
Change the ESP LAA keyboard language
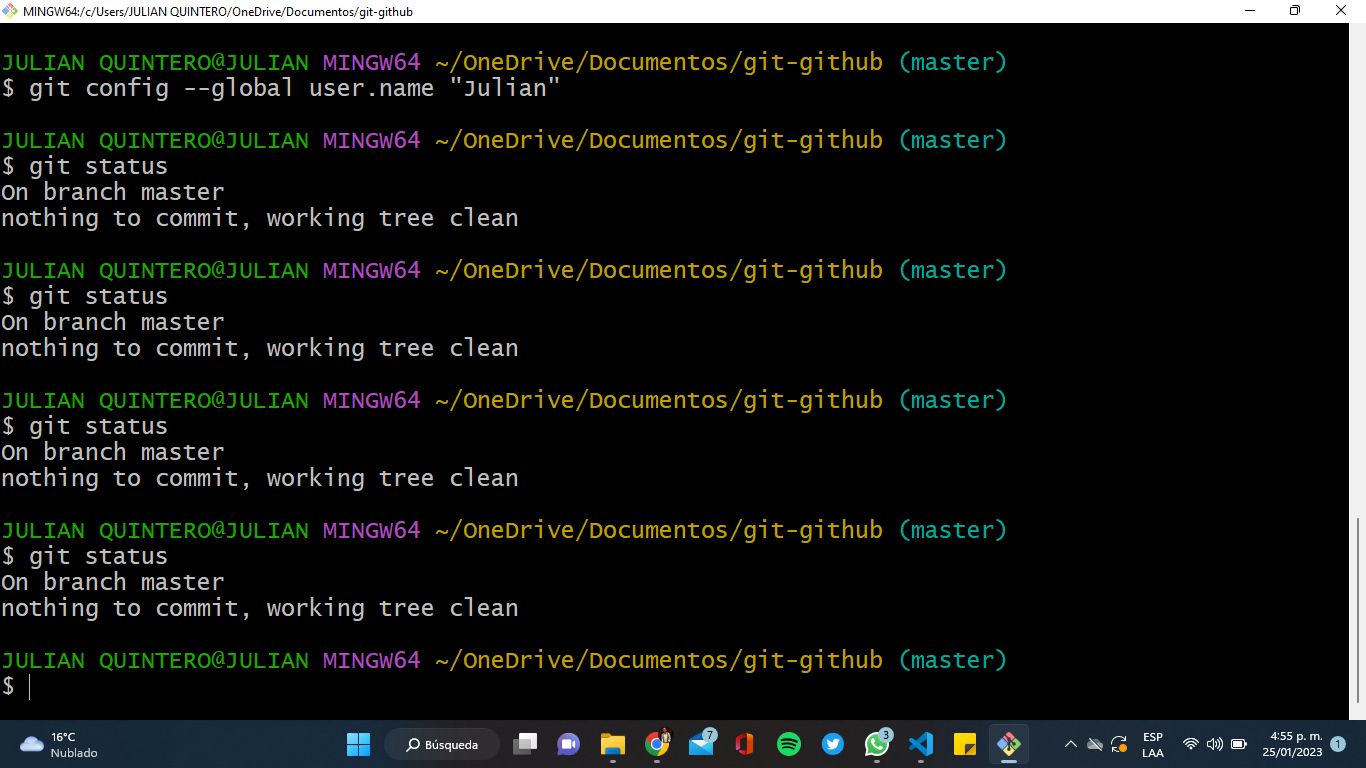click(1153, 745)
